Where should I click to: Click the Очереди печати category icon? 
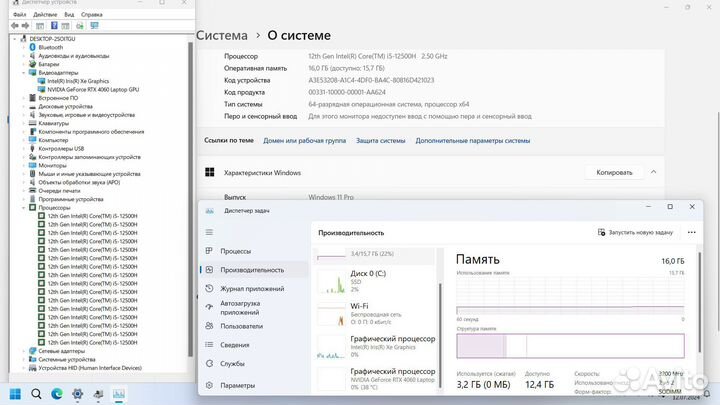pyautogui.click(x=33, y=191)
